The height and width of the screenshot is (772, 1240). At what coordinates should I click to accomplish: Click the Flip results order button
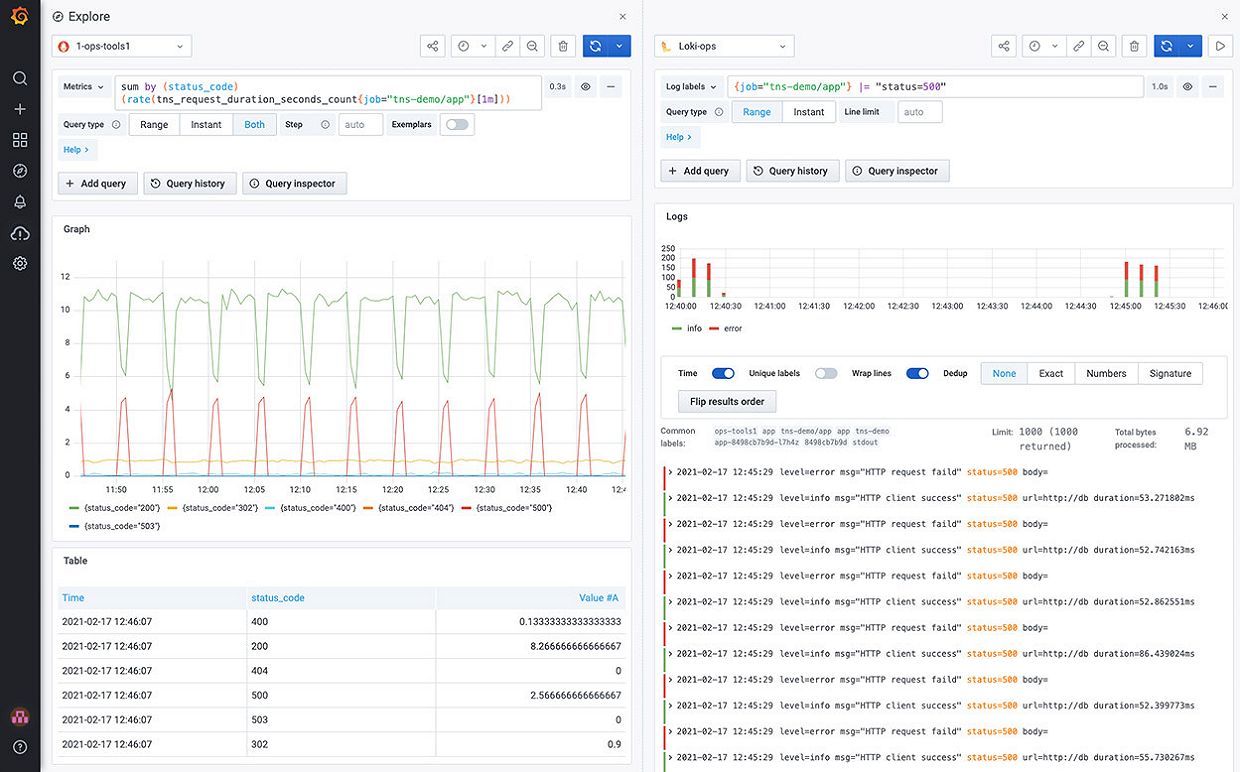pos(727,401)
